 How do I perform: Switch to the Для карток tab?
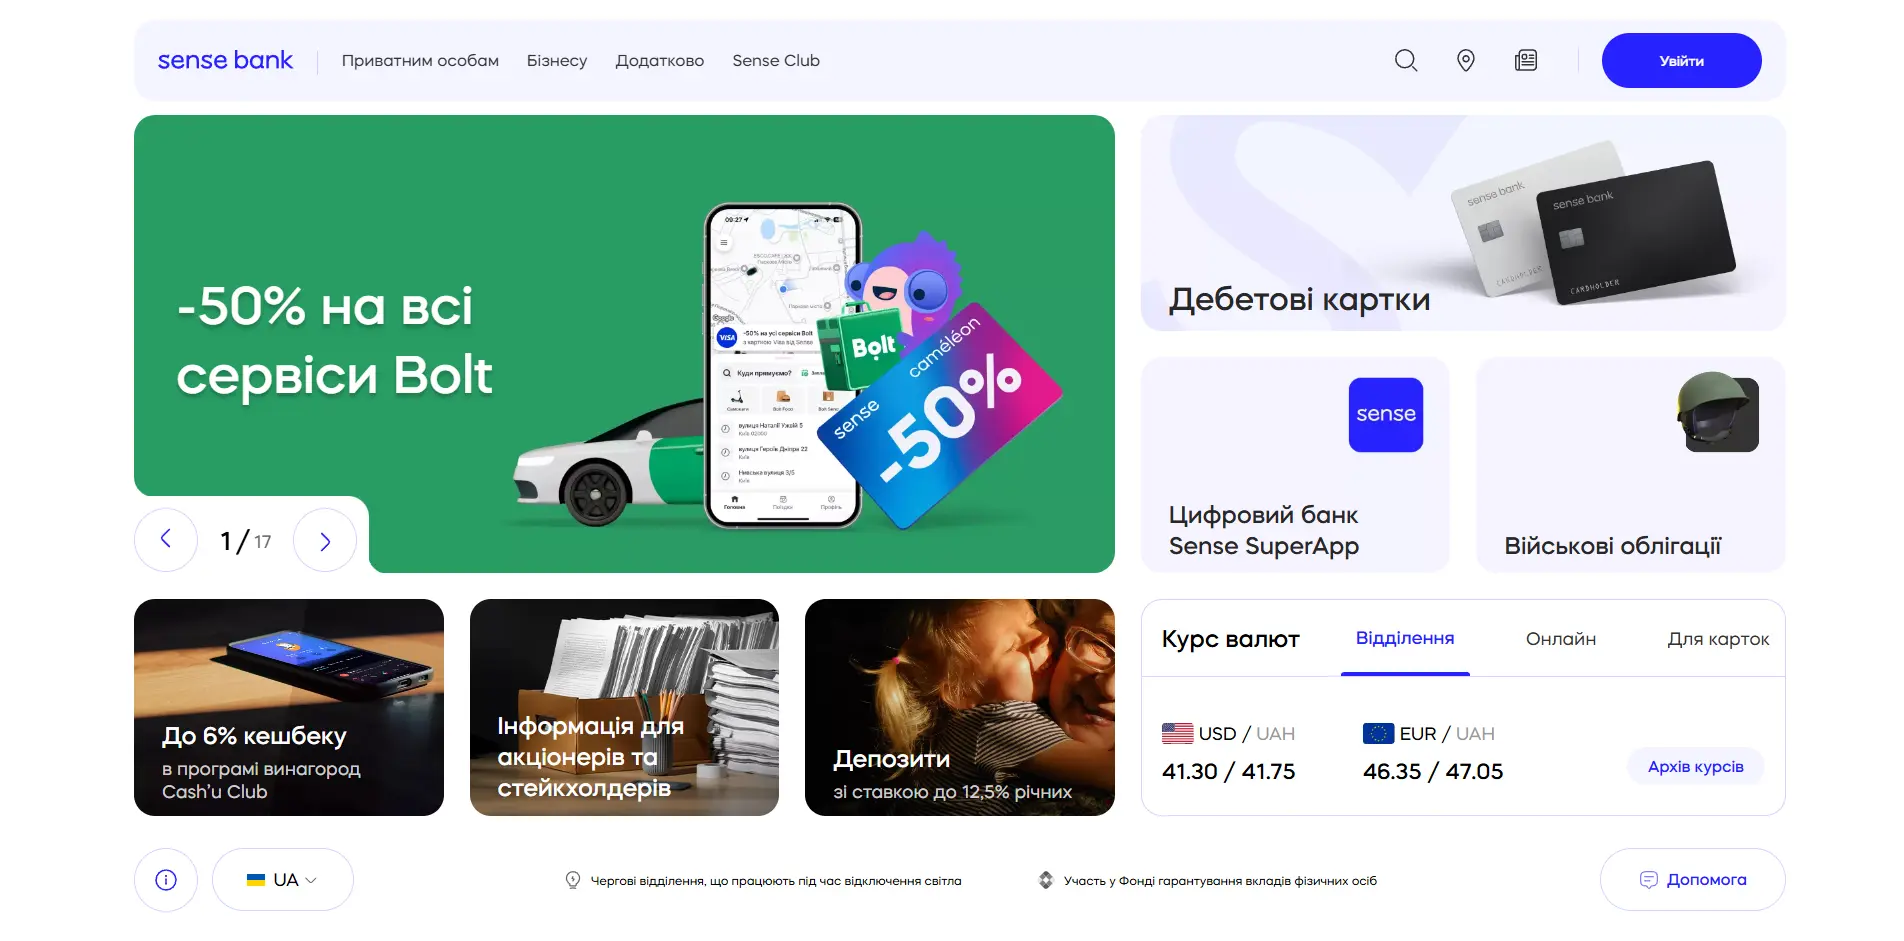[1718, 639]
